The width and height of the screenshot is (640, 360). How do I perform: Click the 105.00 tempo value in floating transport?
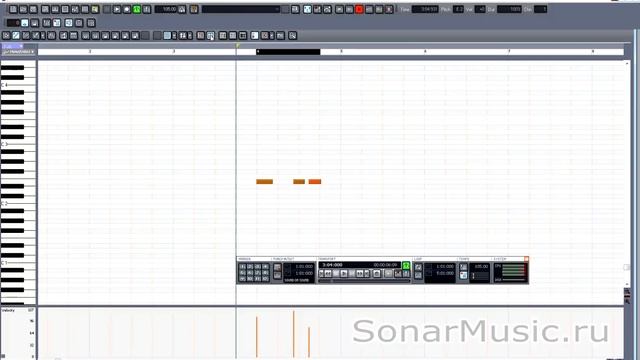click(481, 266)
